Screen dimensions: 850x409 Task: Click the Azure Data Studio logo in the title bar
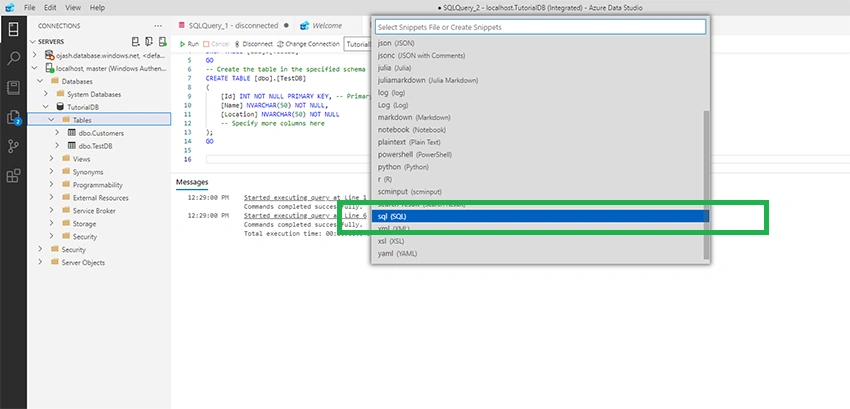click(x=9, y=8)
